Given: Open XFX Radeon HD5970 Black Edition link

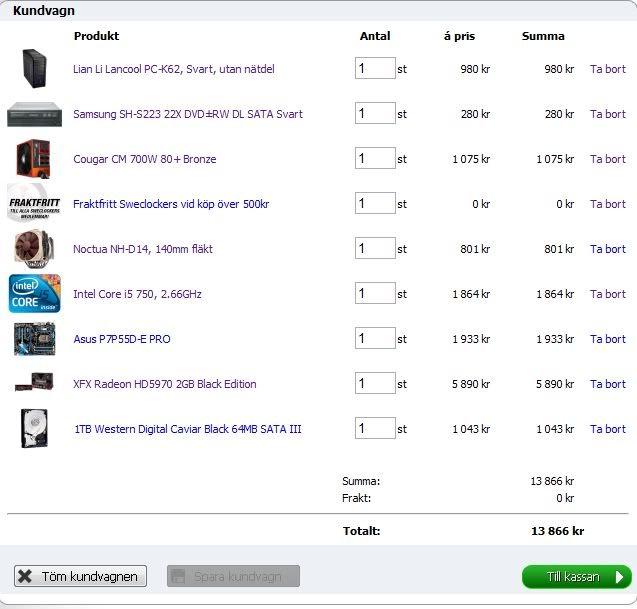Looking at the screenshot, I should (x=165, y=384).
